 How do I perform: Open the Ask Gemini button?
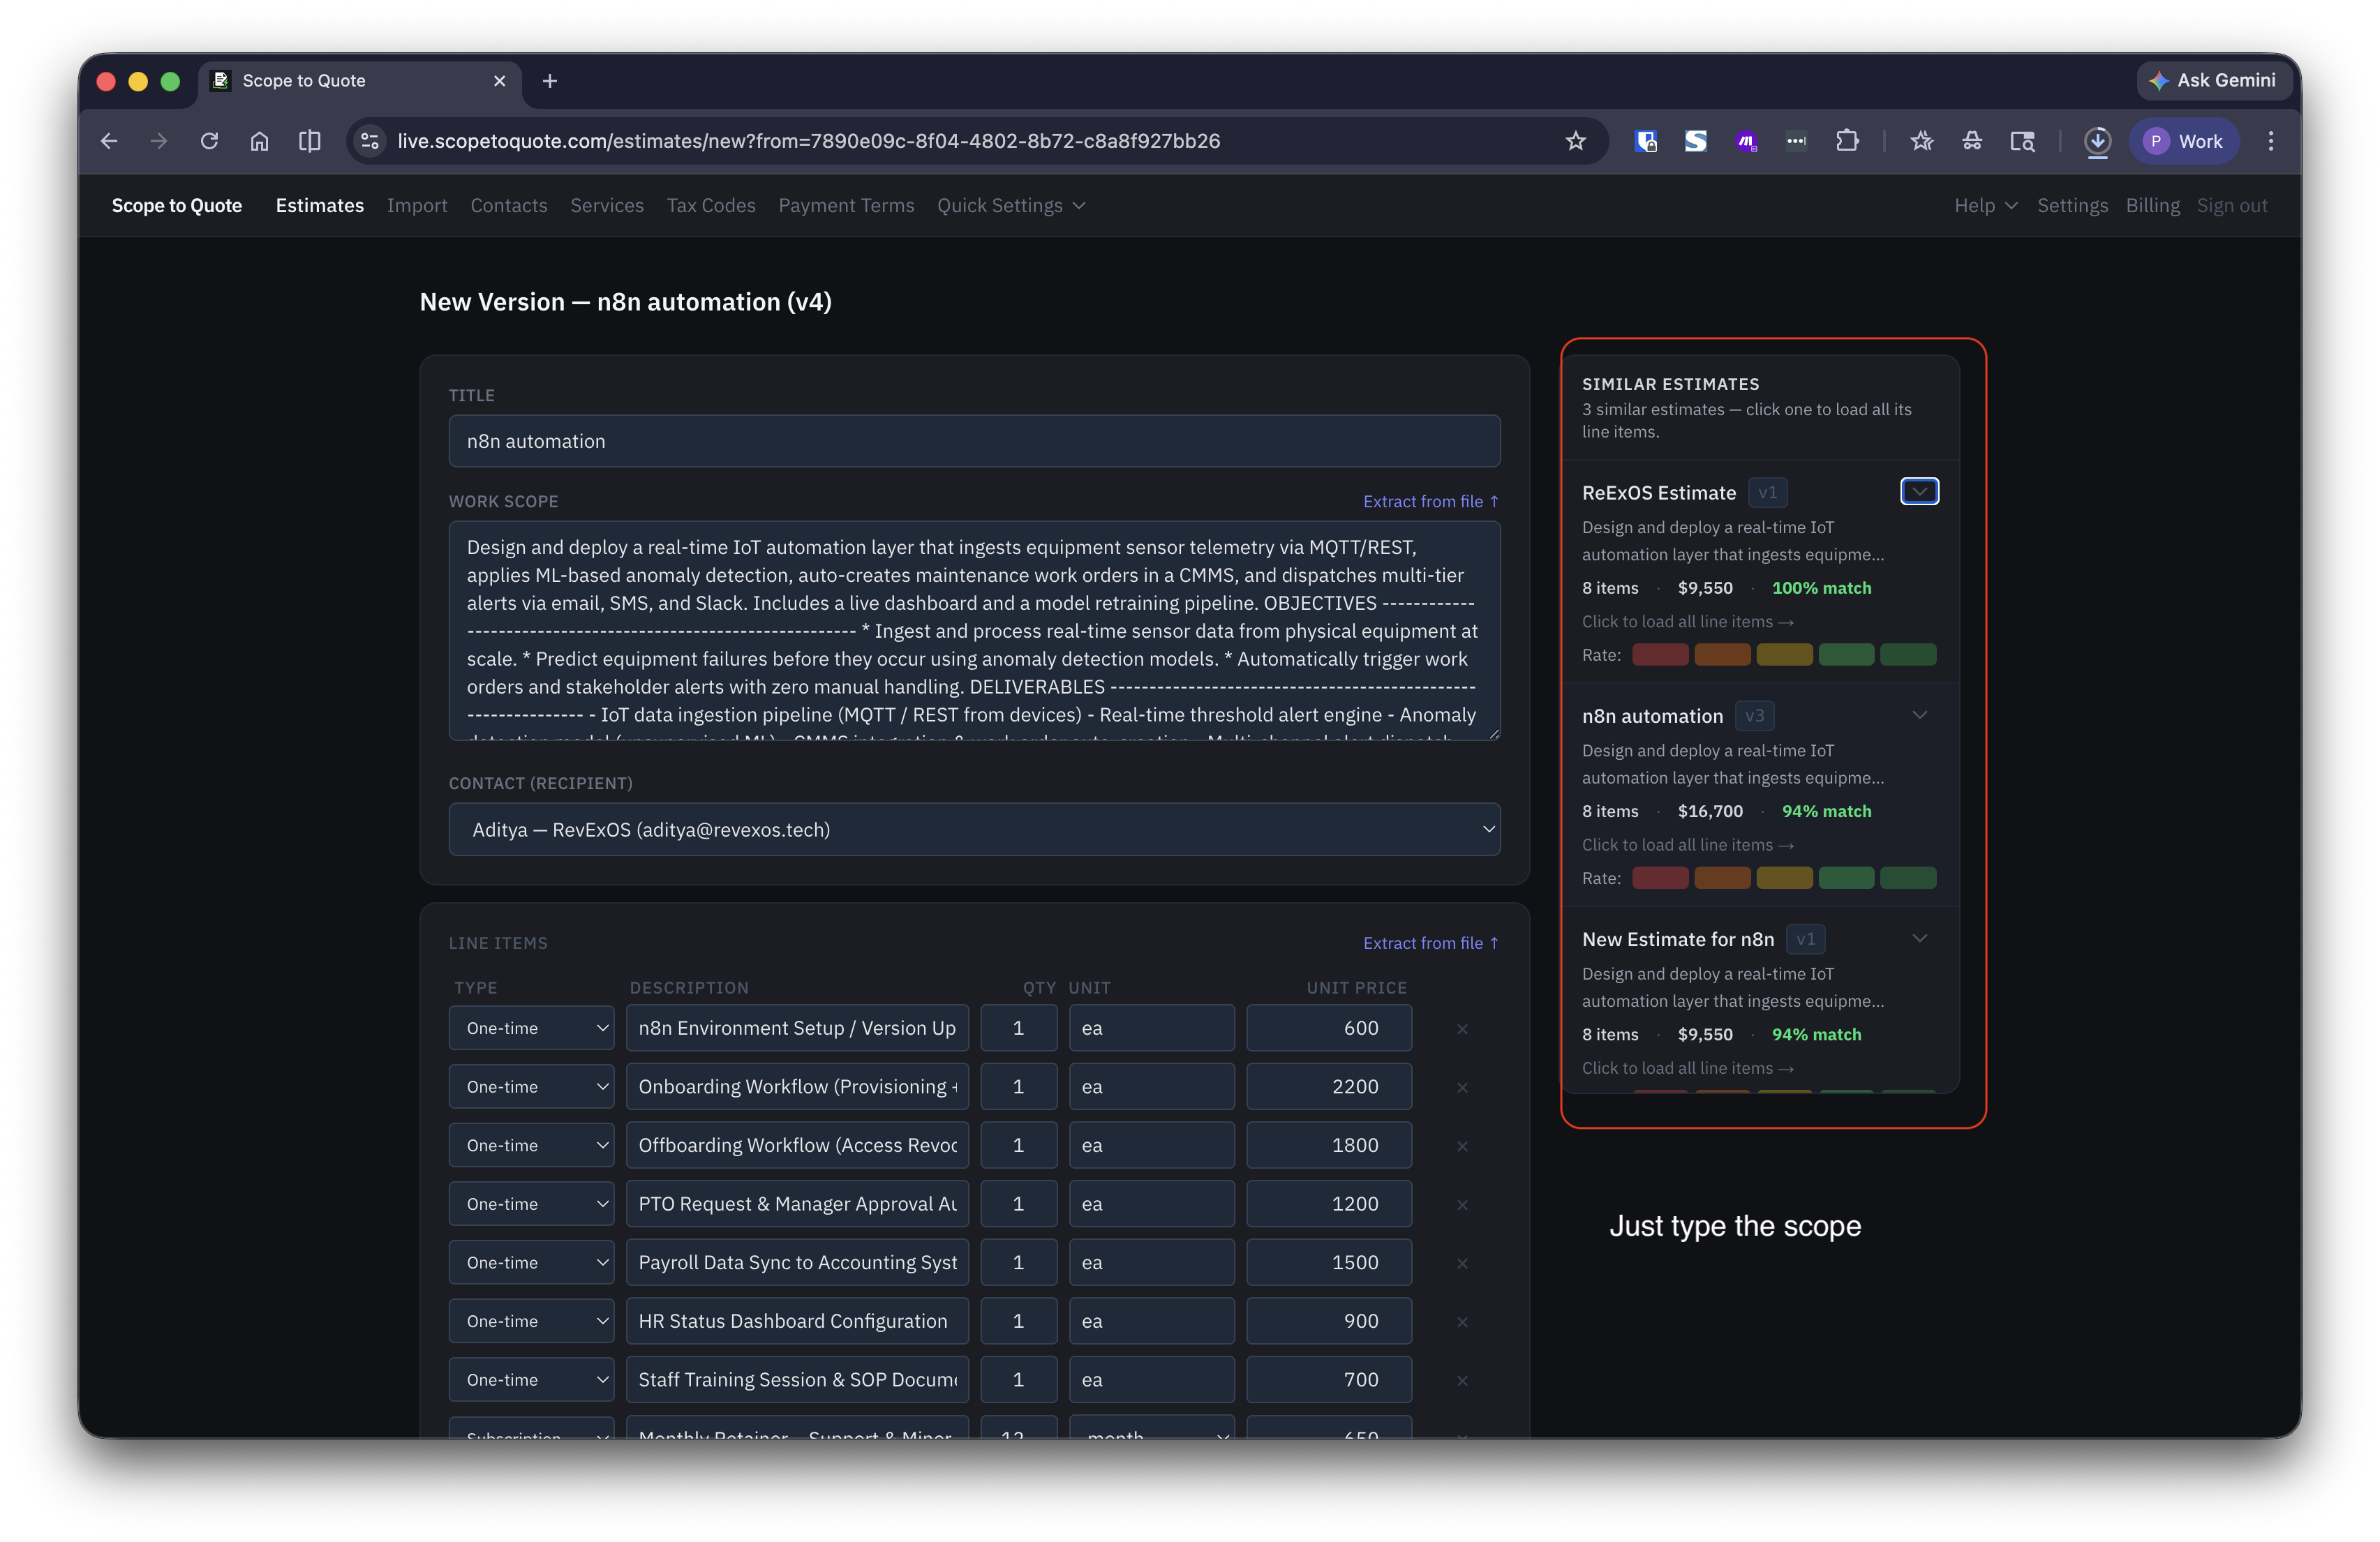click(2213, 80)
